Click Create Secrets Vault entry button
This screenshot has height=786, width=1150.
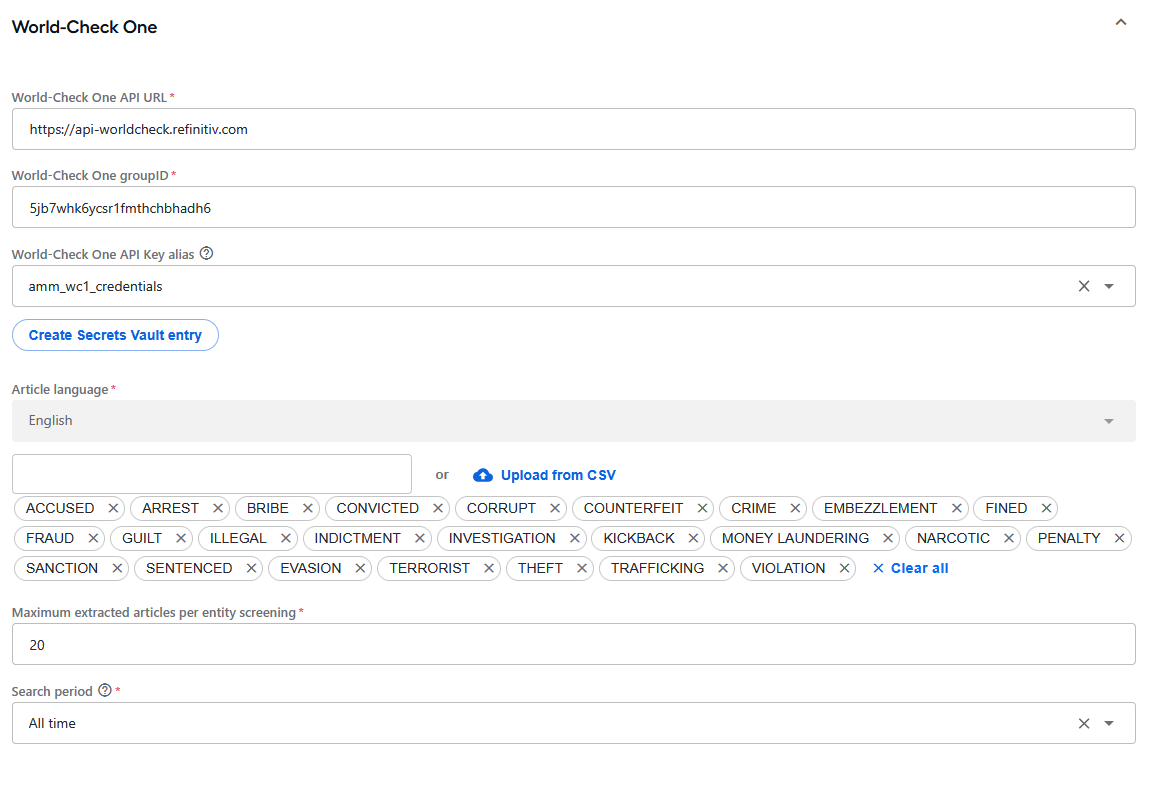(x=115, y=335)
